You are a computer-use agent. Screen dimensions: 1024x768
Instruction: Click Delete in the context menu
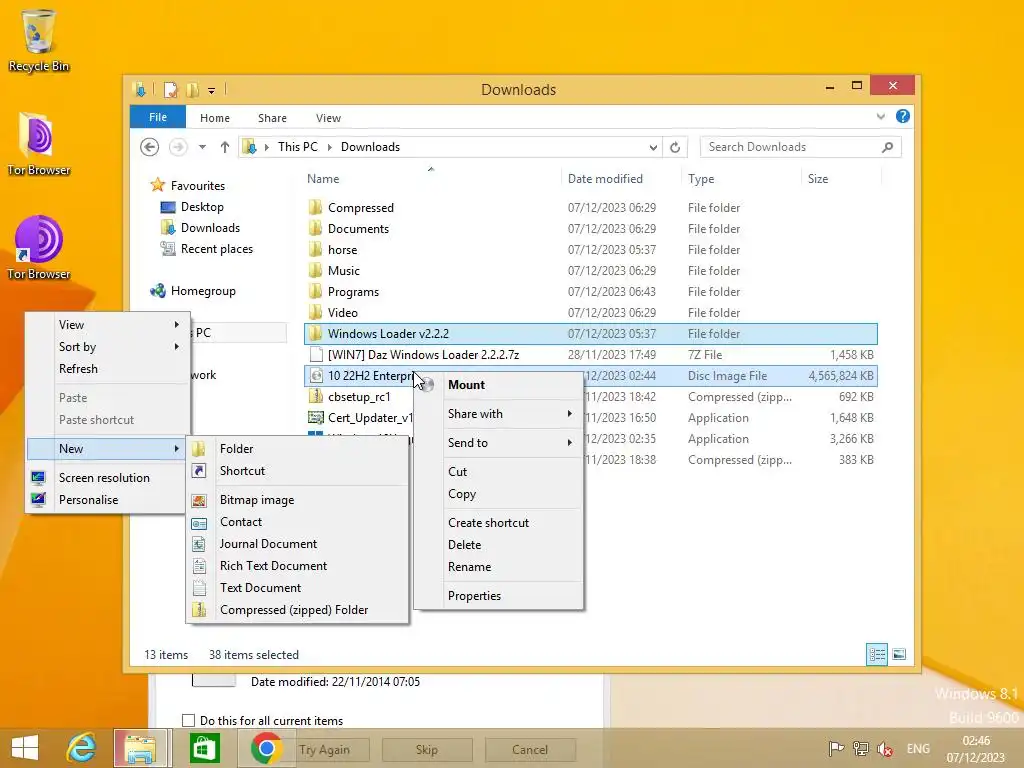[498, 545]
